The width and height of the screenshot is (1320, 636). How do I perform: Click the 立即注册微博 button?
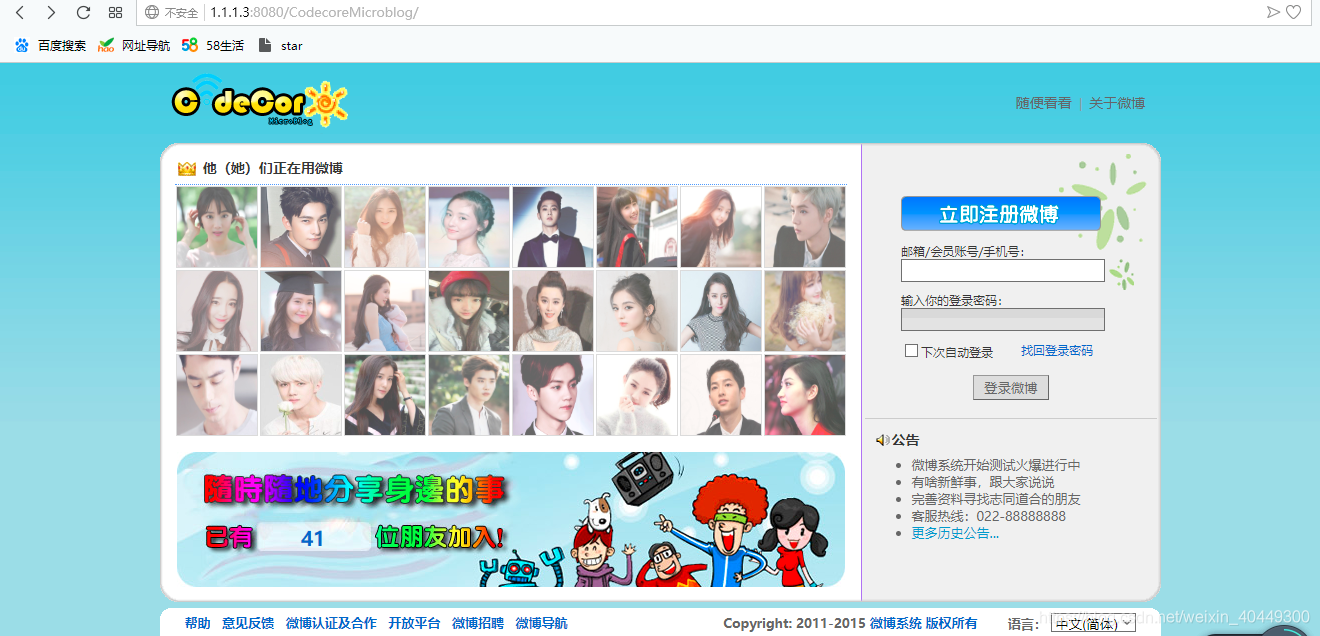point(1000,214)
